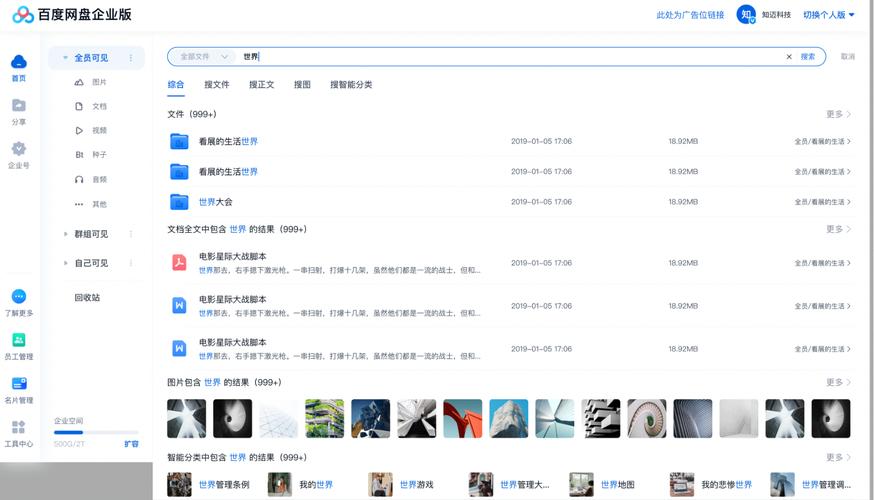This screenshot has height=500, width=874.
Task: Open the 工具中心 grid icon
Action: pyautogui.click(x=19, y=427)
